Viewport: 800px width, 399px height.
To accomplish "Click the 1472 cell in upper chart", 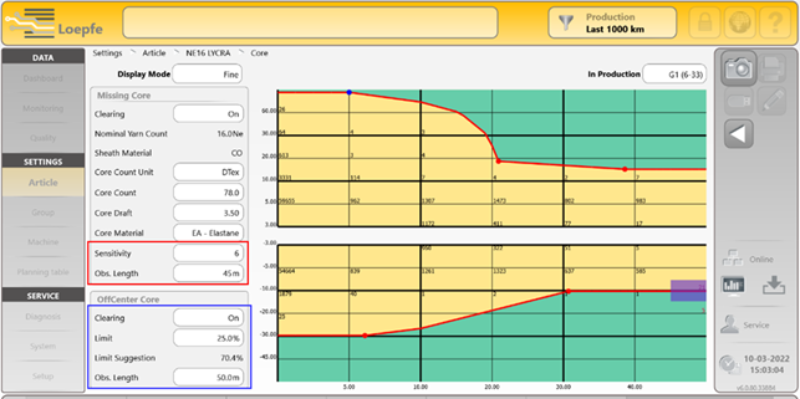I will pos(499,201).
